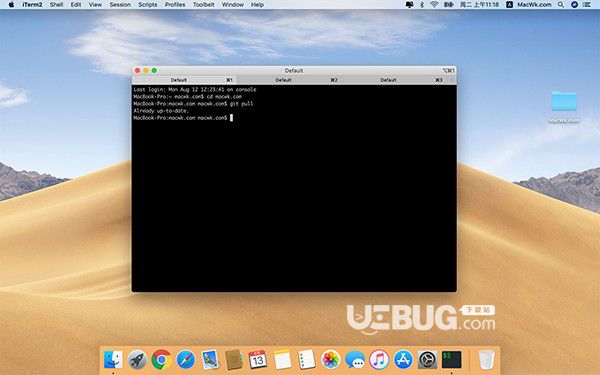
Task: Click terminal prompt cursor line
Action: (x=183, y=118)
